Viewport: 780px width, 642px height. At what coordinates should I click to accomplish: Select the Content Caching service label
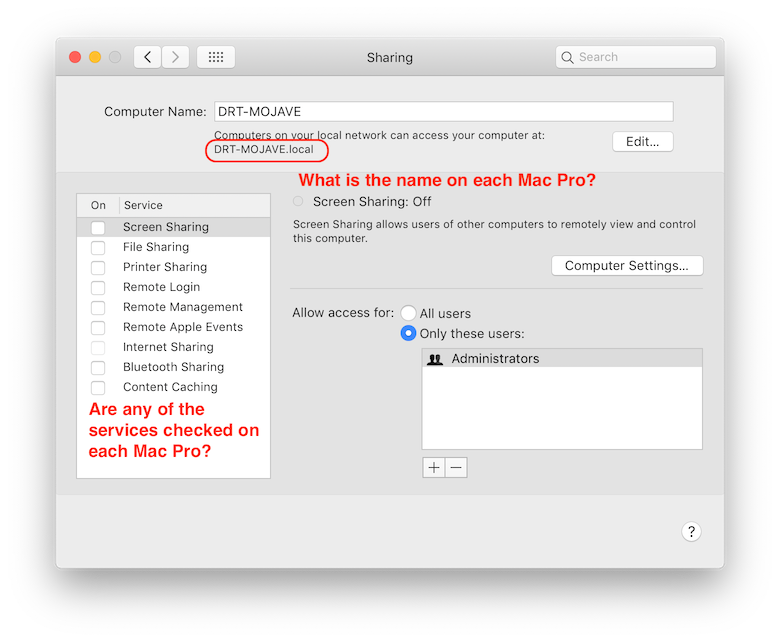click(x=170, y=387)
